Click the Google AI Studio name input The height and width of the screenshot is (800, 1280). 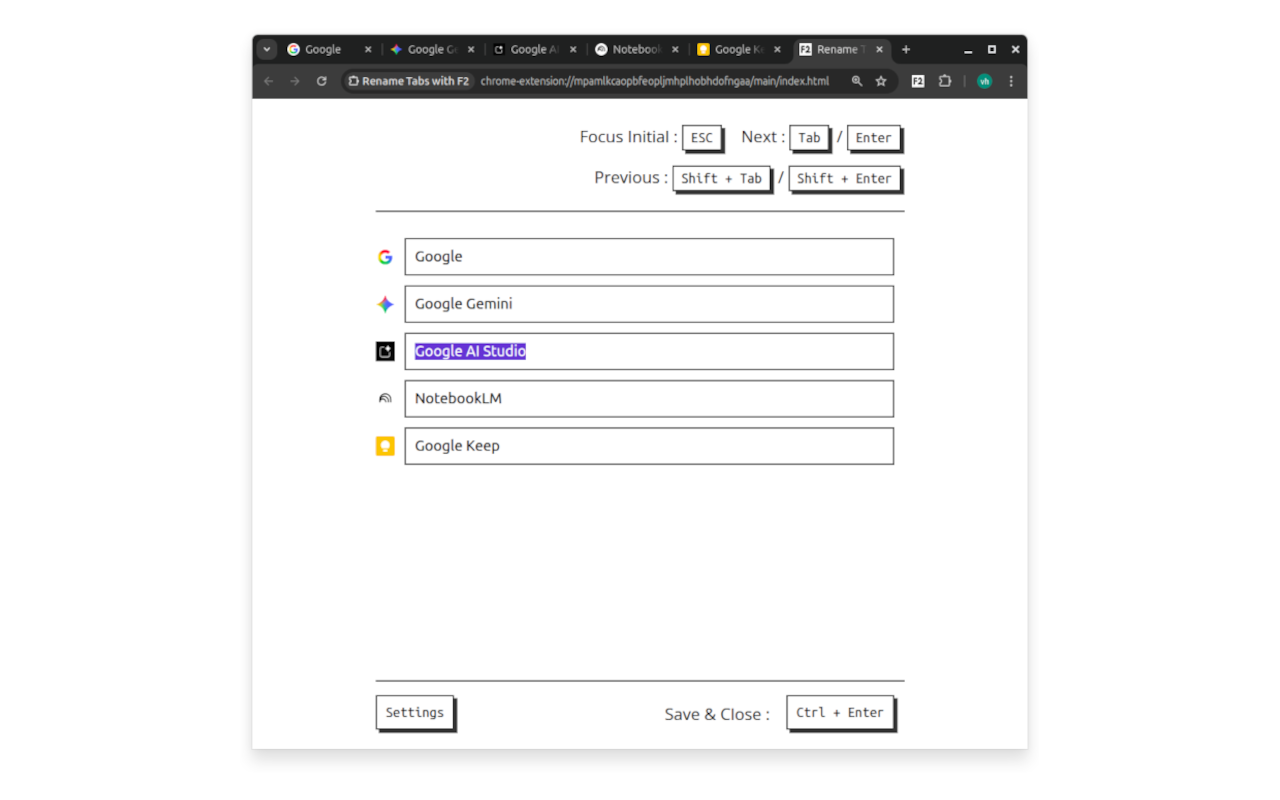[649, 351]
